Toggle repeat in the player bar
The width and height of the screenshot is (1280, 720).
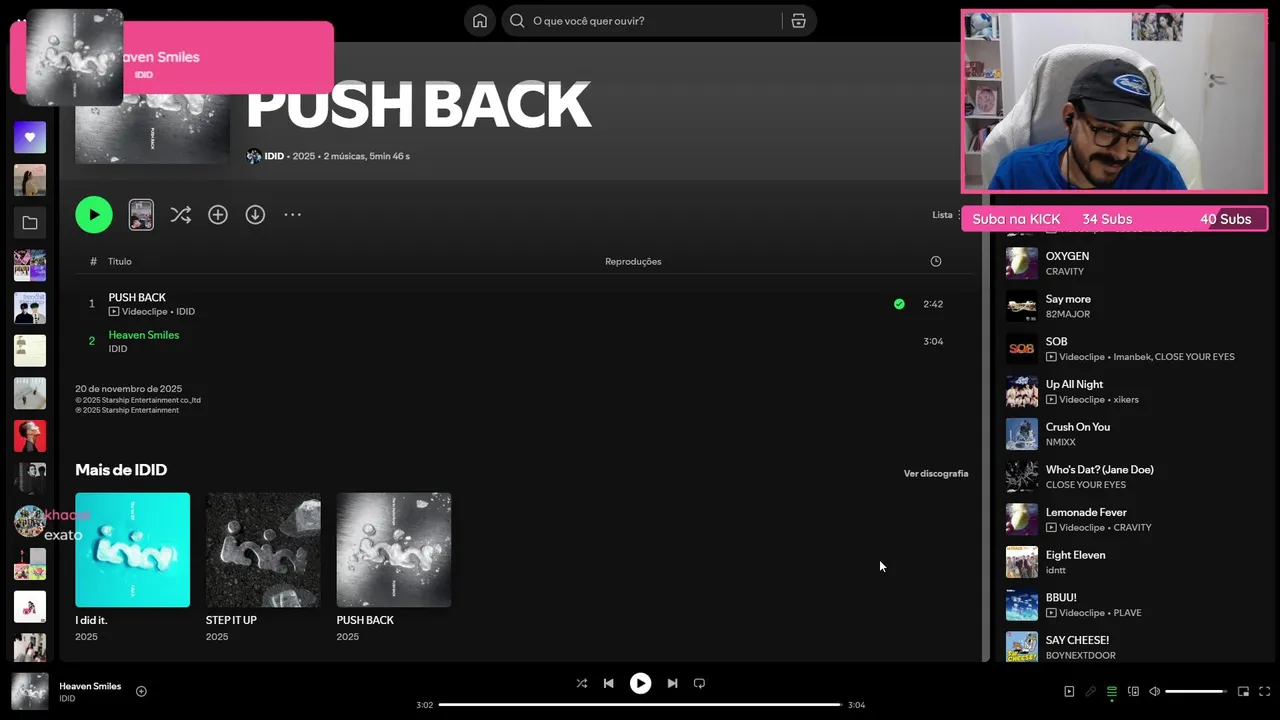(x=699, y=683)
